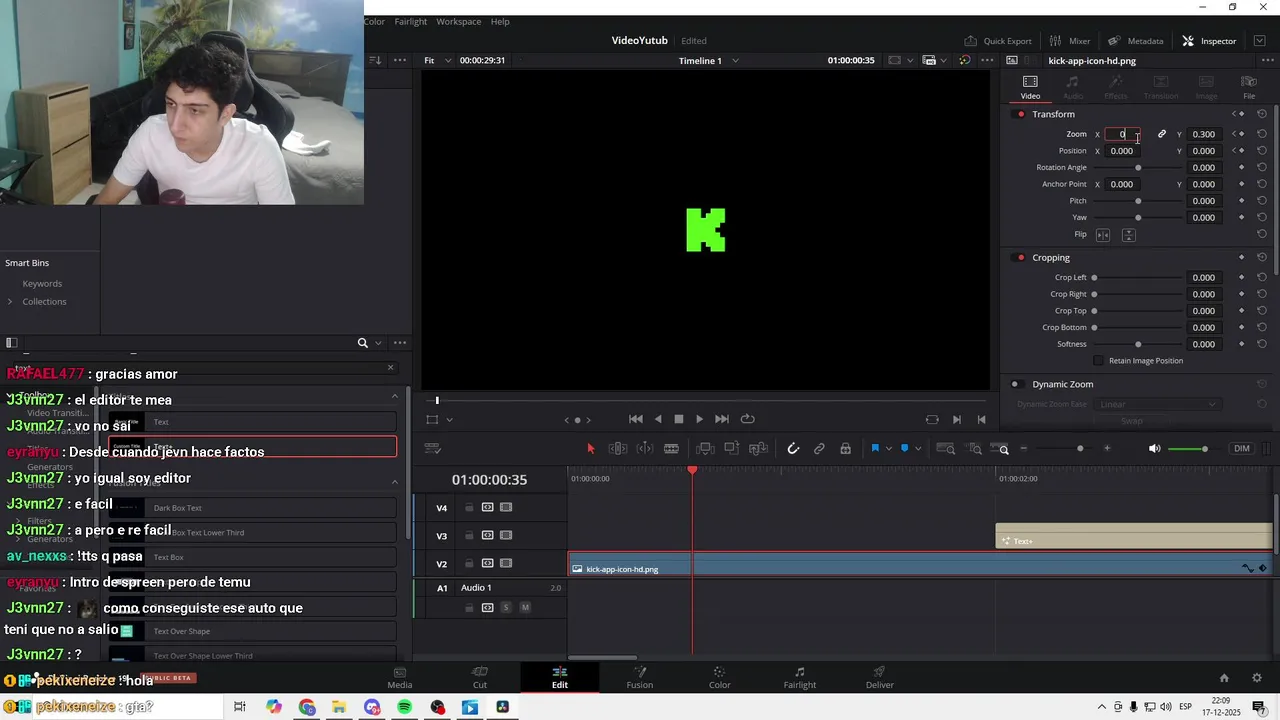The width and height of the screenshot is (1280, 720).
Task: Switch to the Fairlight page
Action: tap(800, 677)
